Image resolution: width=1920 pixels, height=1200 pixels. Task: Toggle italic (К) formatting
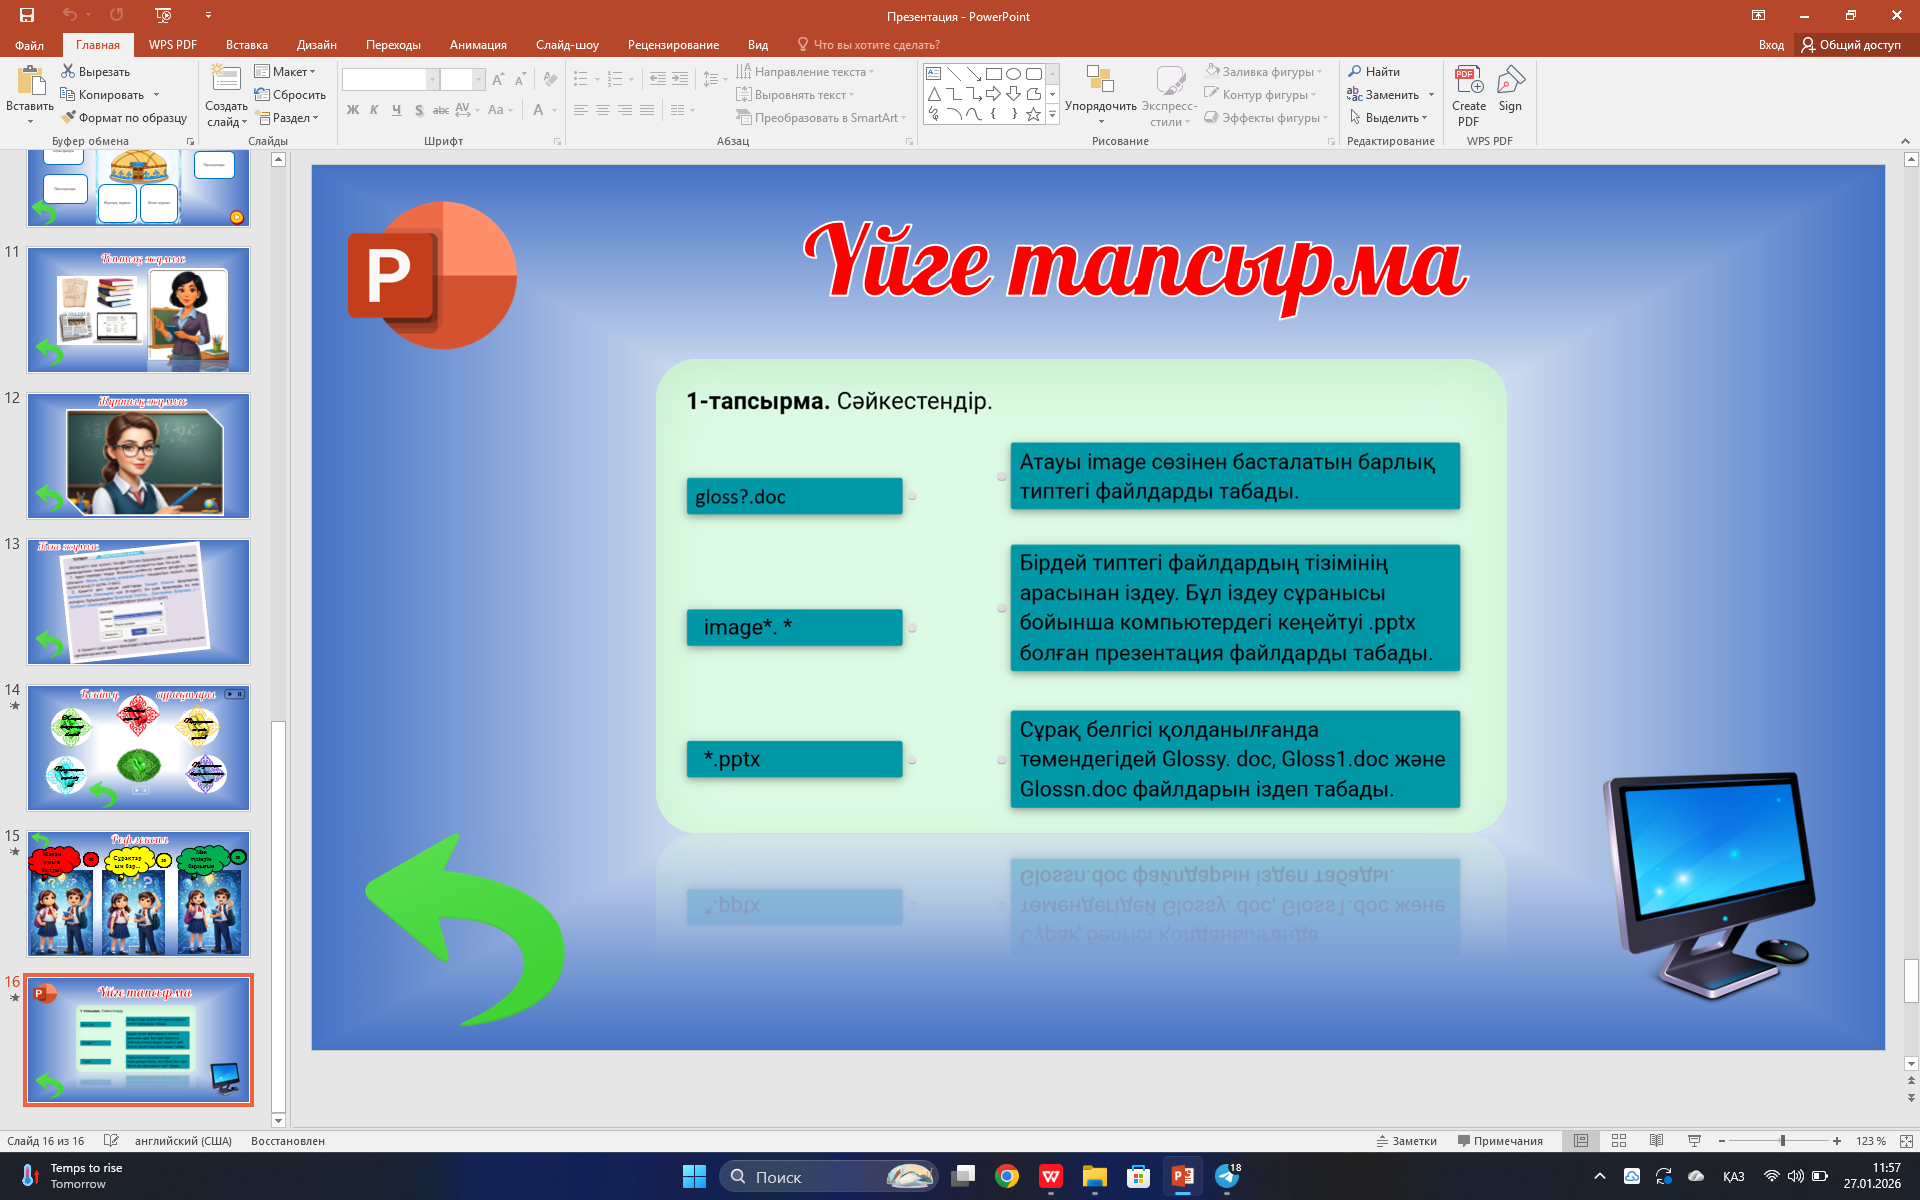[374, 110]
